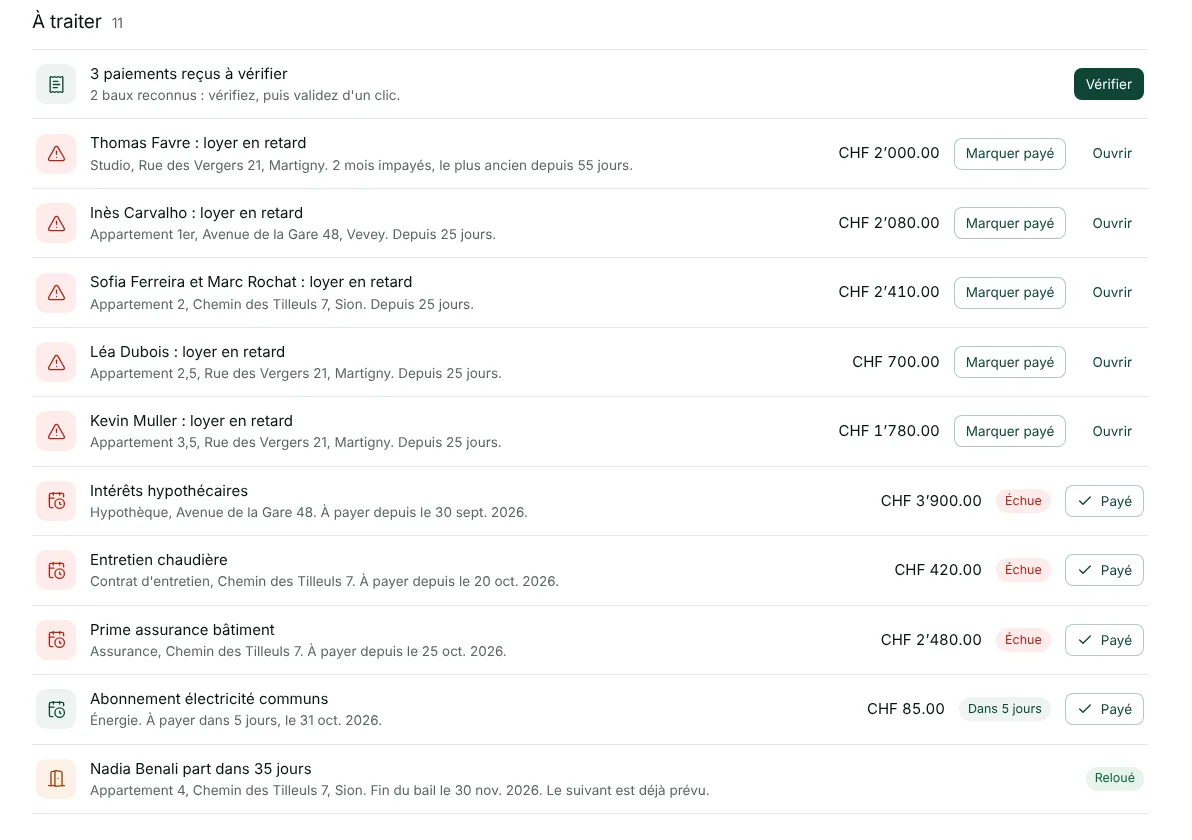1192x840 pixels.
Task: Open Kevin Muller's late rent entry
Action: tap(1112, 432)
